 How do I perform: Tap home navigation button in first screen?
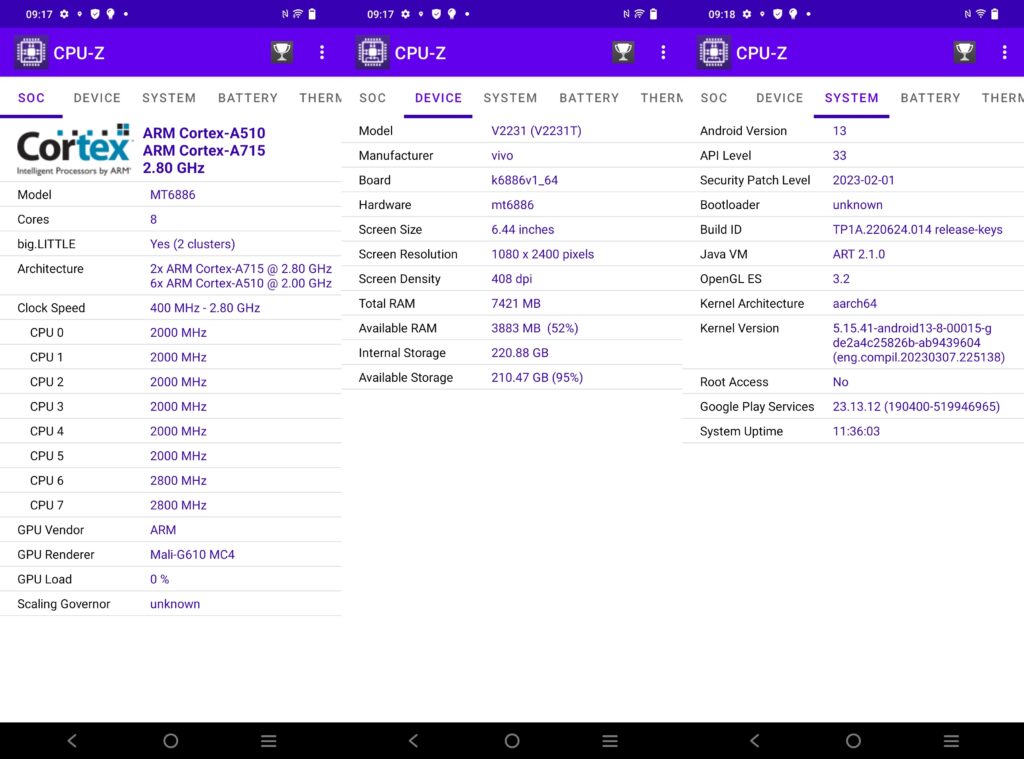(x=170, y=741)
